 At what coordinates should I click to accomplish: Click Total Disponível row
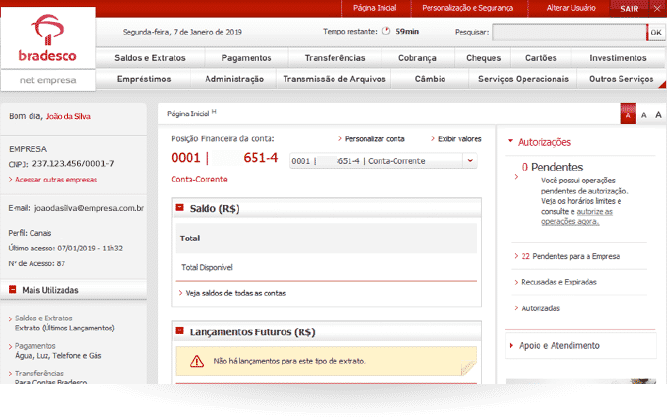(326, 267)
